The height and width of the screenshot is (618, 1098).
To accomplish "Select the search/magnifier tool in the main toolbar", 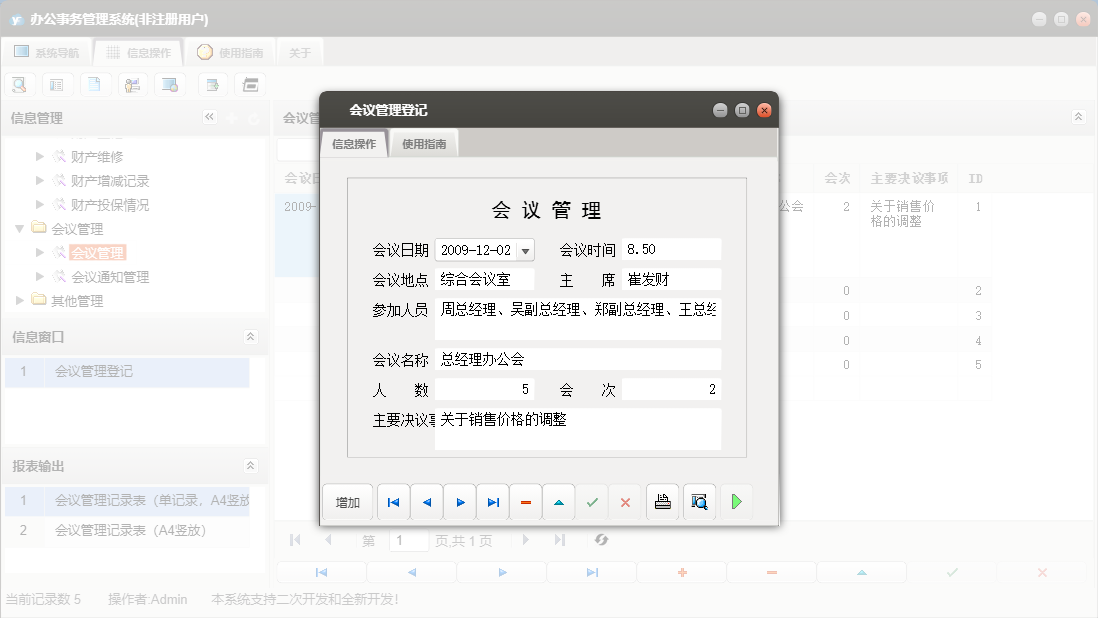I will (x=19, y=84).
